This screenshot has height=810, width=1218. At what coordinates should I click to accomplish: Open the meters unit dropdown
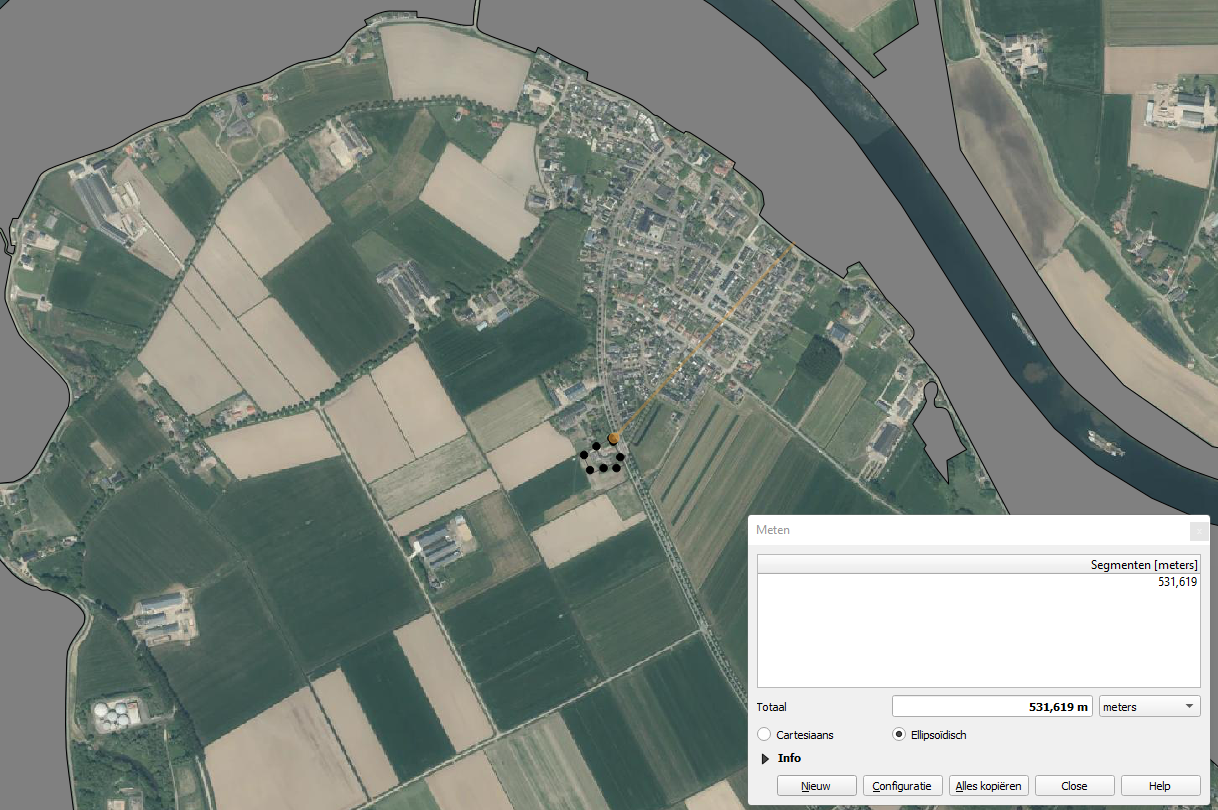tap(1149, 707)
